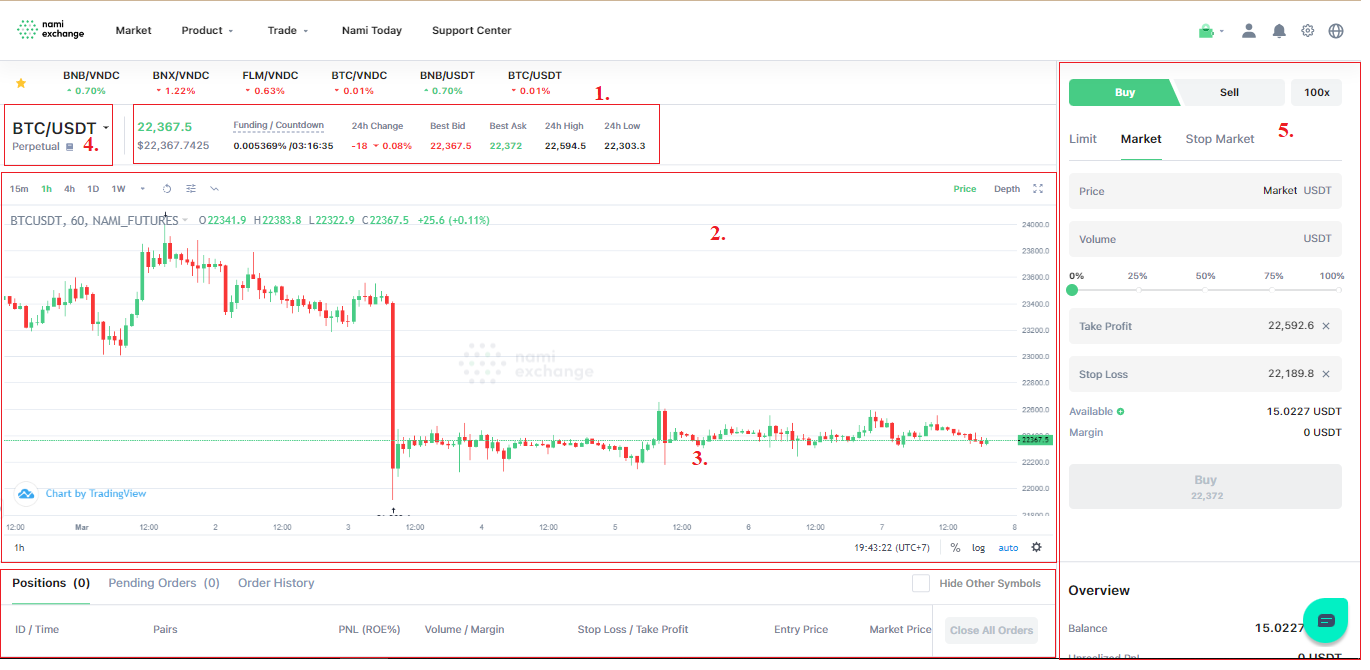Image resolution: width=1370 pixels, height=670 pixels.
Task: Open the Pending Orders tab
Action: pos(164,583)
